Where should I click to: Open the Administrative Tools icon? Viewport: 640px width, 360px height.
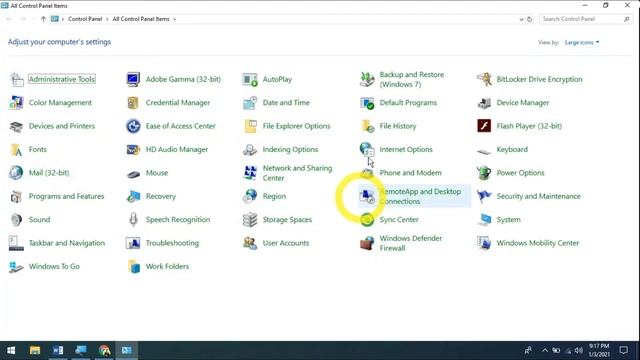[x=17, y=79]
